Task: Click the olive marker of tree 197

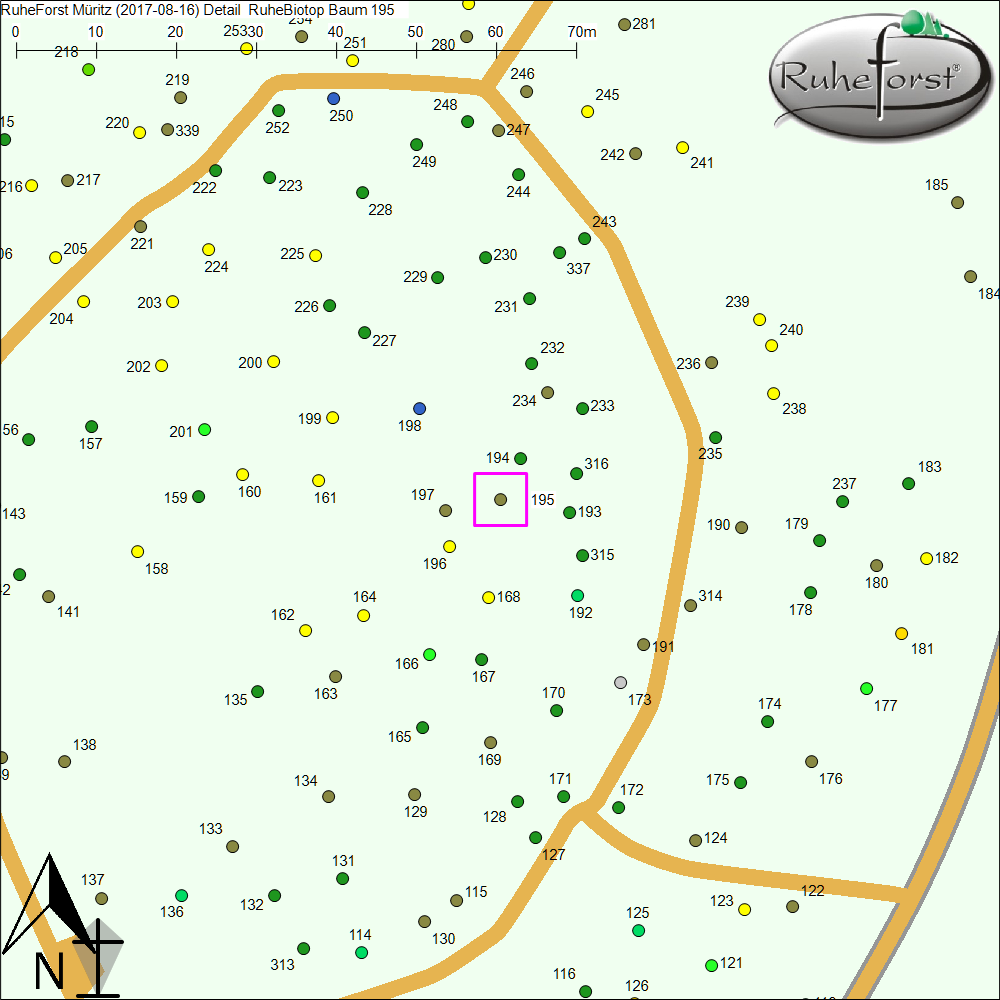Action: (446, 511)
